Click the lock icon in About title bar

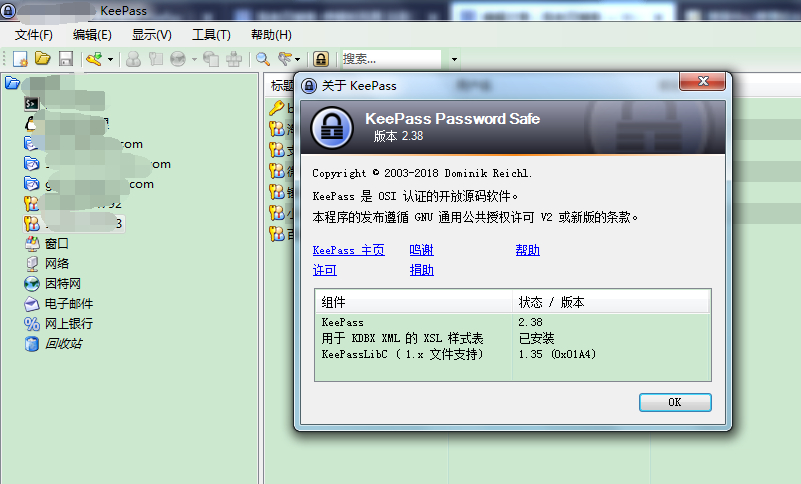(x=309, y=85)
